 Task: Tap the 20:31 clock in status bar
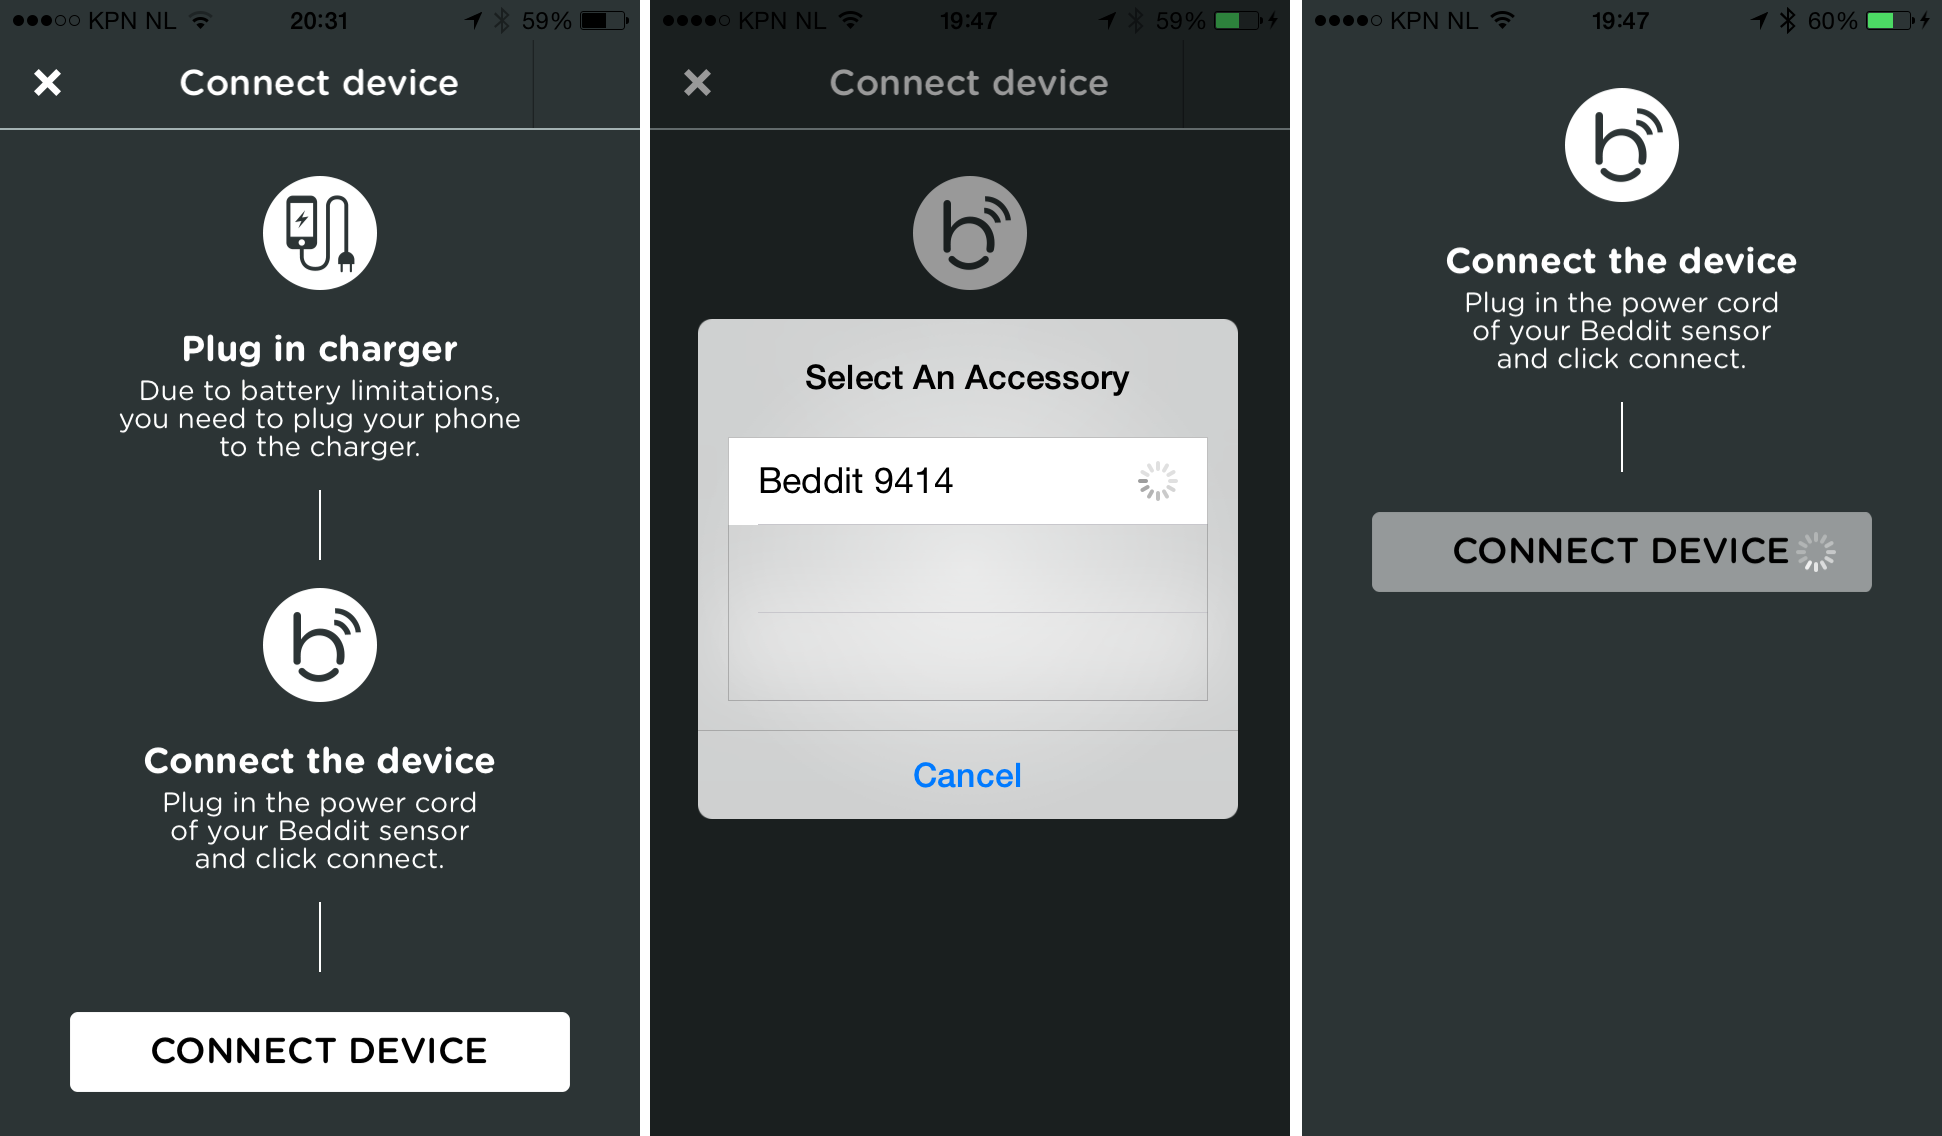tap(318, 20)
